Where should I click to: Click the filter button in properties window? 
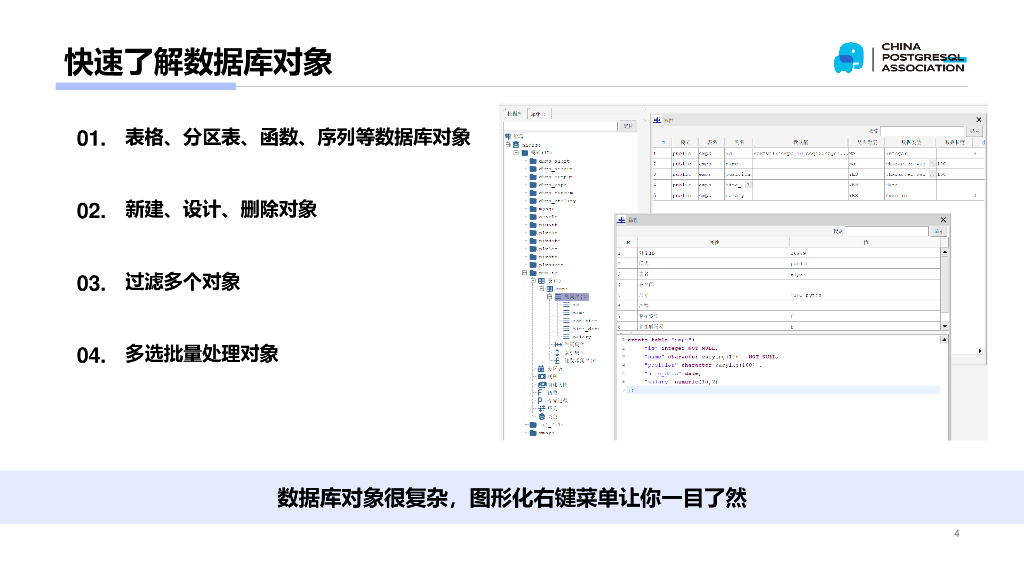[x=938, y=231]
